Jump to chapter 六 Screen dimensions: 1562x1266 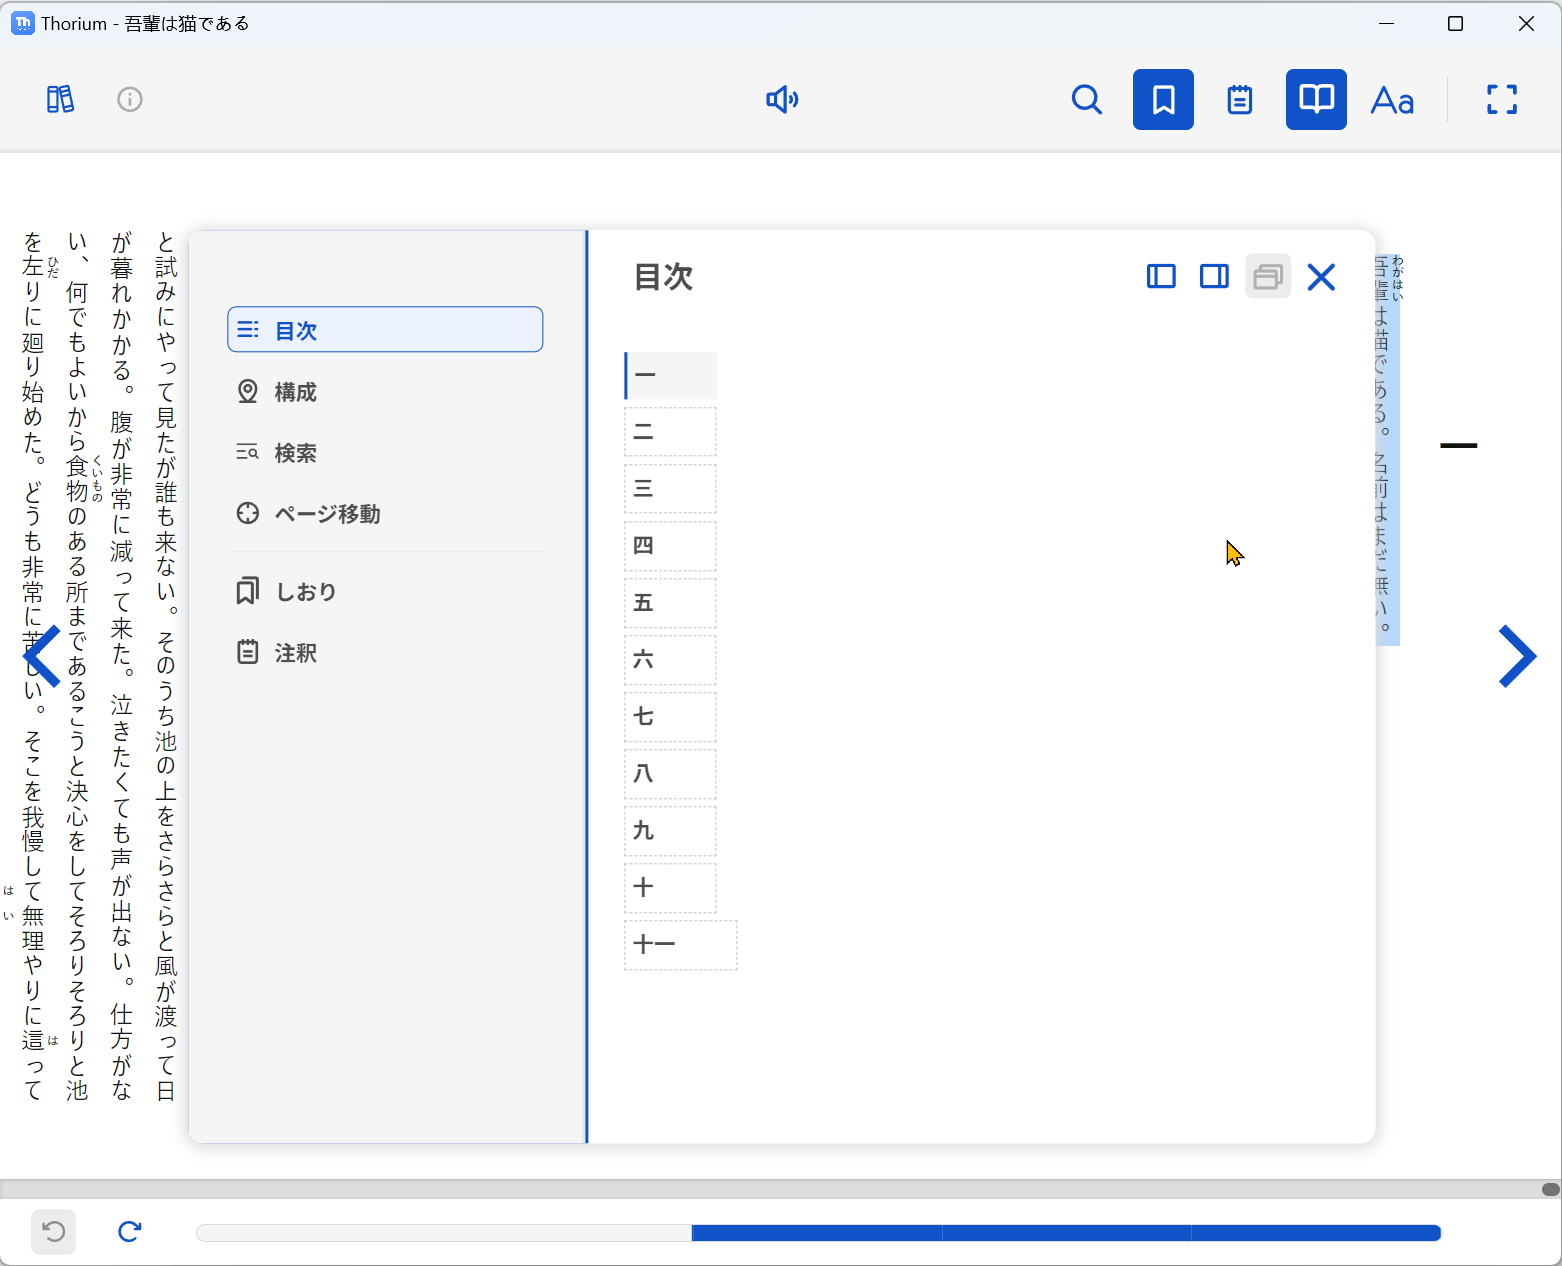pyautogui.click(x=671, y=660)
